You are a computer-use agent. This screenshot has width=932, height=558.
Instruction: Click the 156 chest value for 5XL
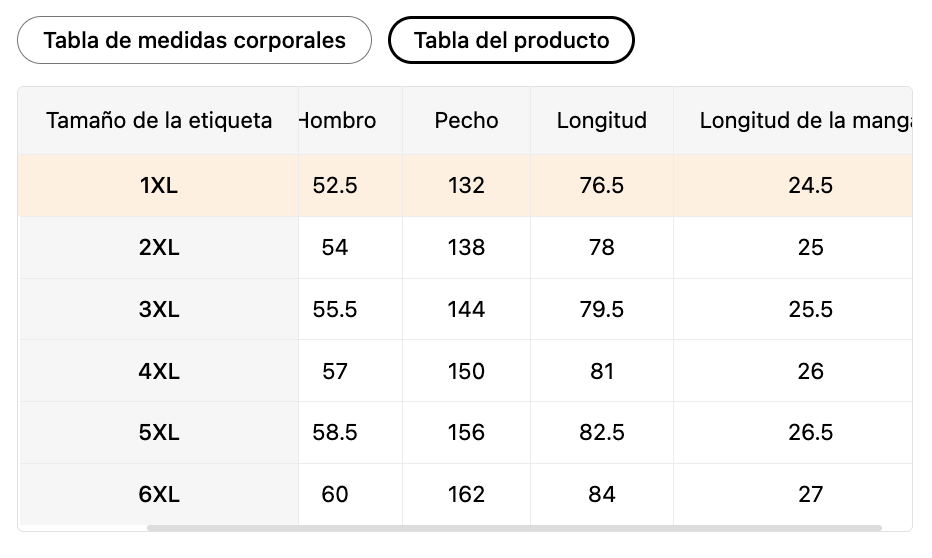466,432
